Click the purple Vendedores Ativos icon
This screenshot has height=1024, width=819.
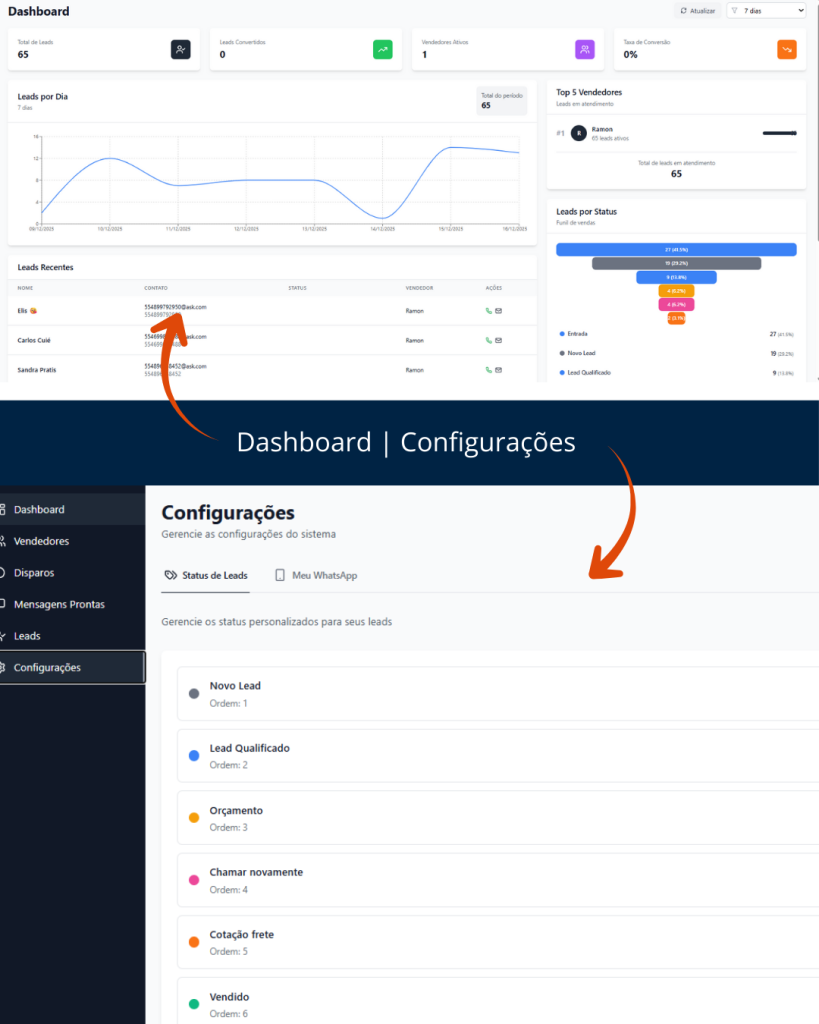(x=585, y=49)
